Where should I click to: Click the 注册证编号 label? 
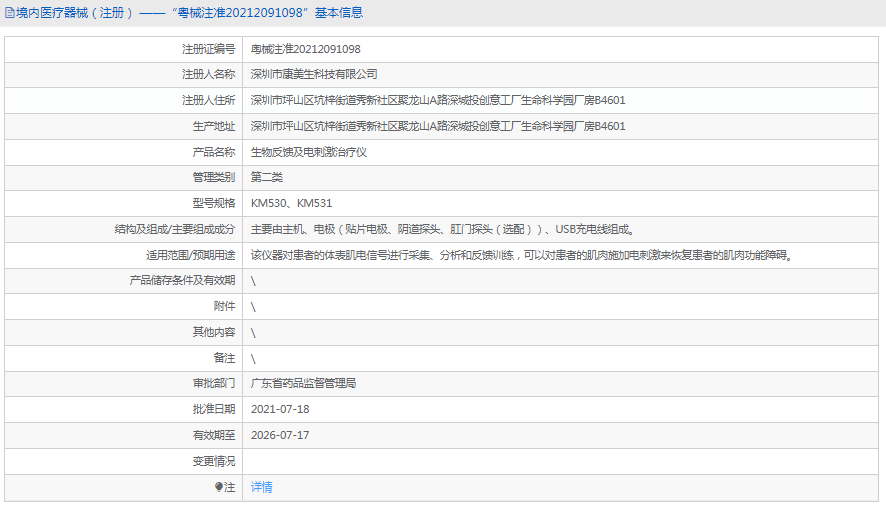[x=209, y=49]
